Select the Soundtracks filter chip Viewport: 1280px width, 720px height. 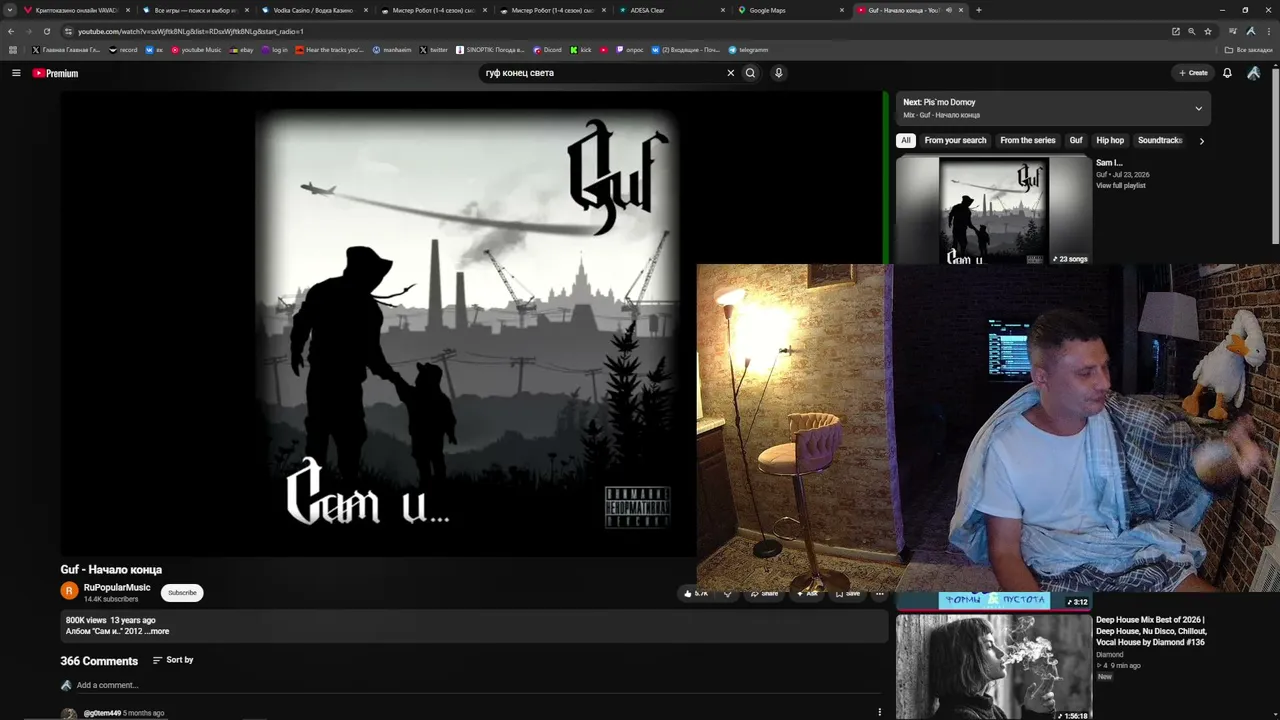point(1160,141)
